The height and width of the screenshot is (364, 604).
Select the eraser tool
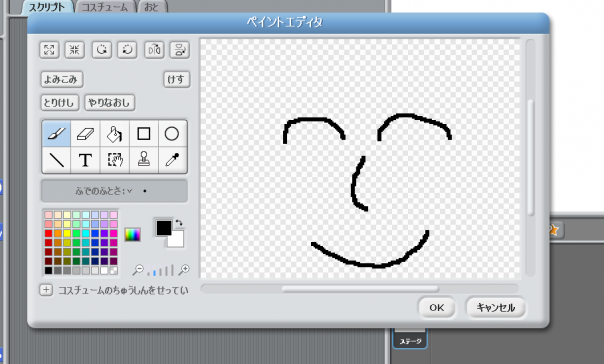pos(85,134)
